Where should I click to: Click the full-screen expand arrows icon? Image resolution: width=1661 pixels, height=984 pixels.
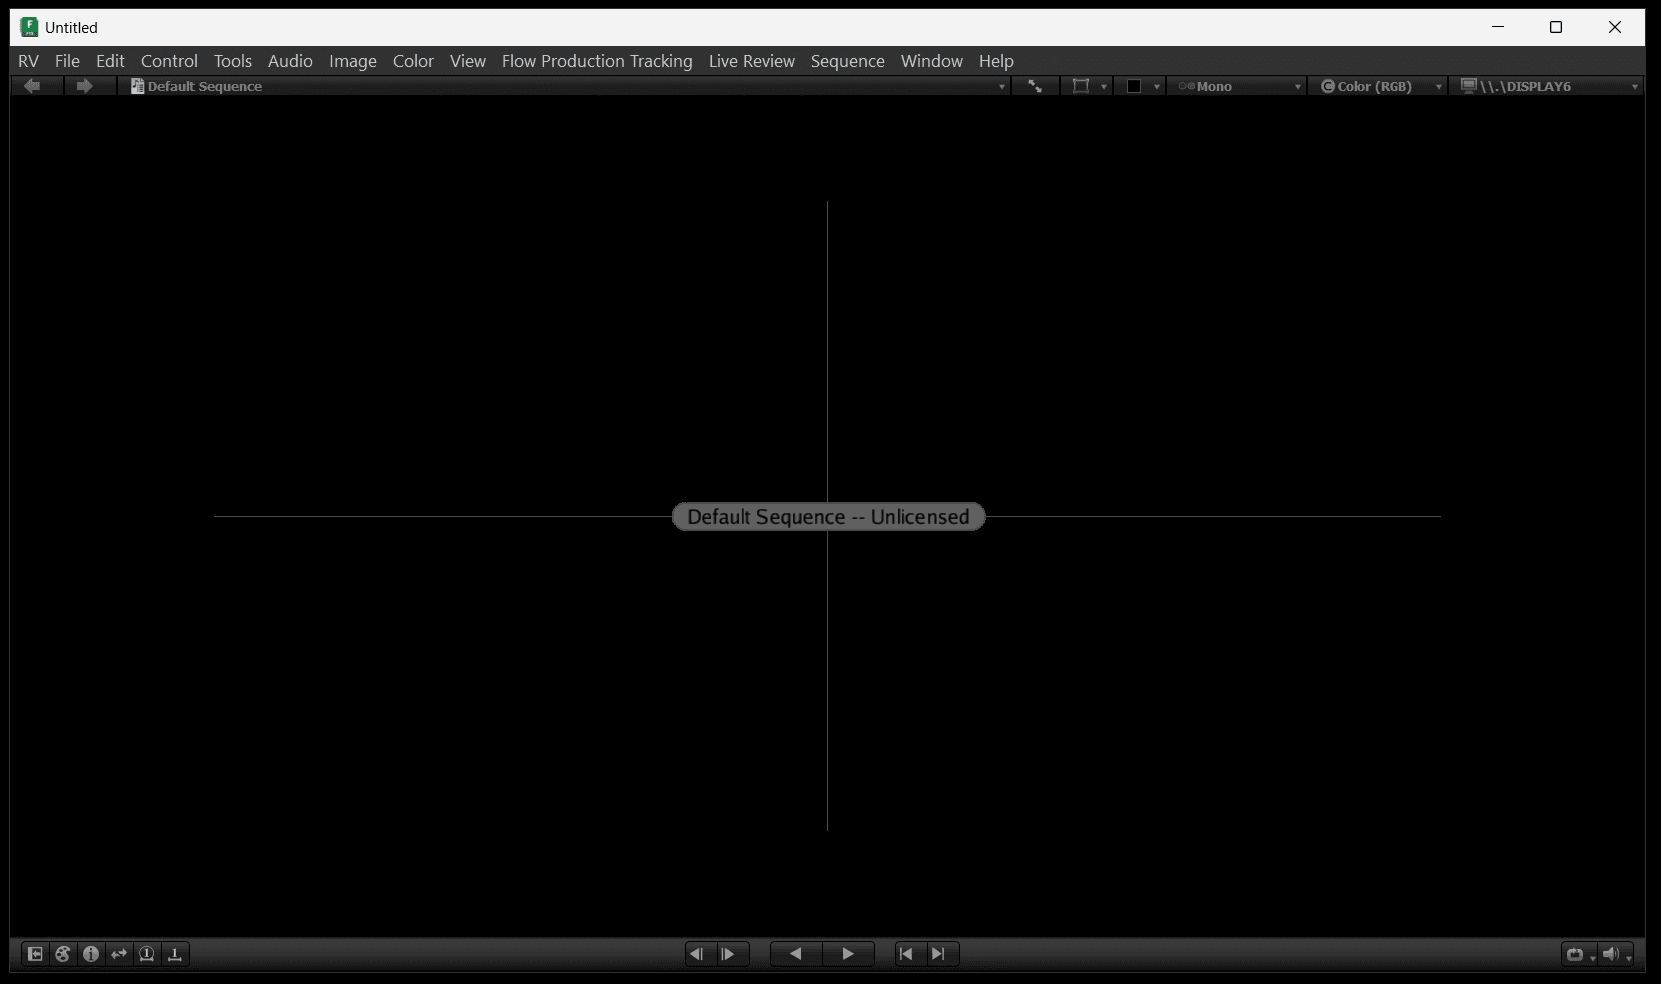pyautogui.click(x=1035, y=86)
